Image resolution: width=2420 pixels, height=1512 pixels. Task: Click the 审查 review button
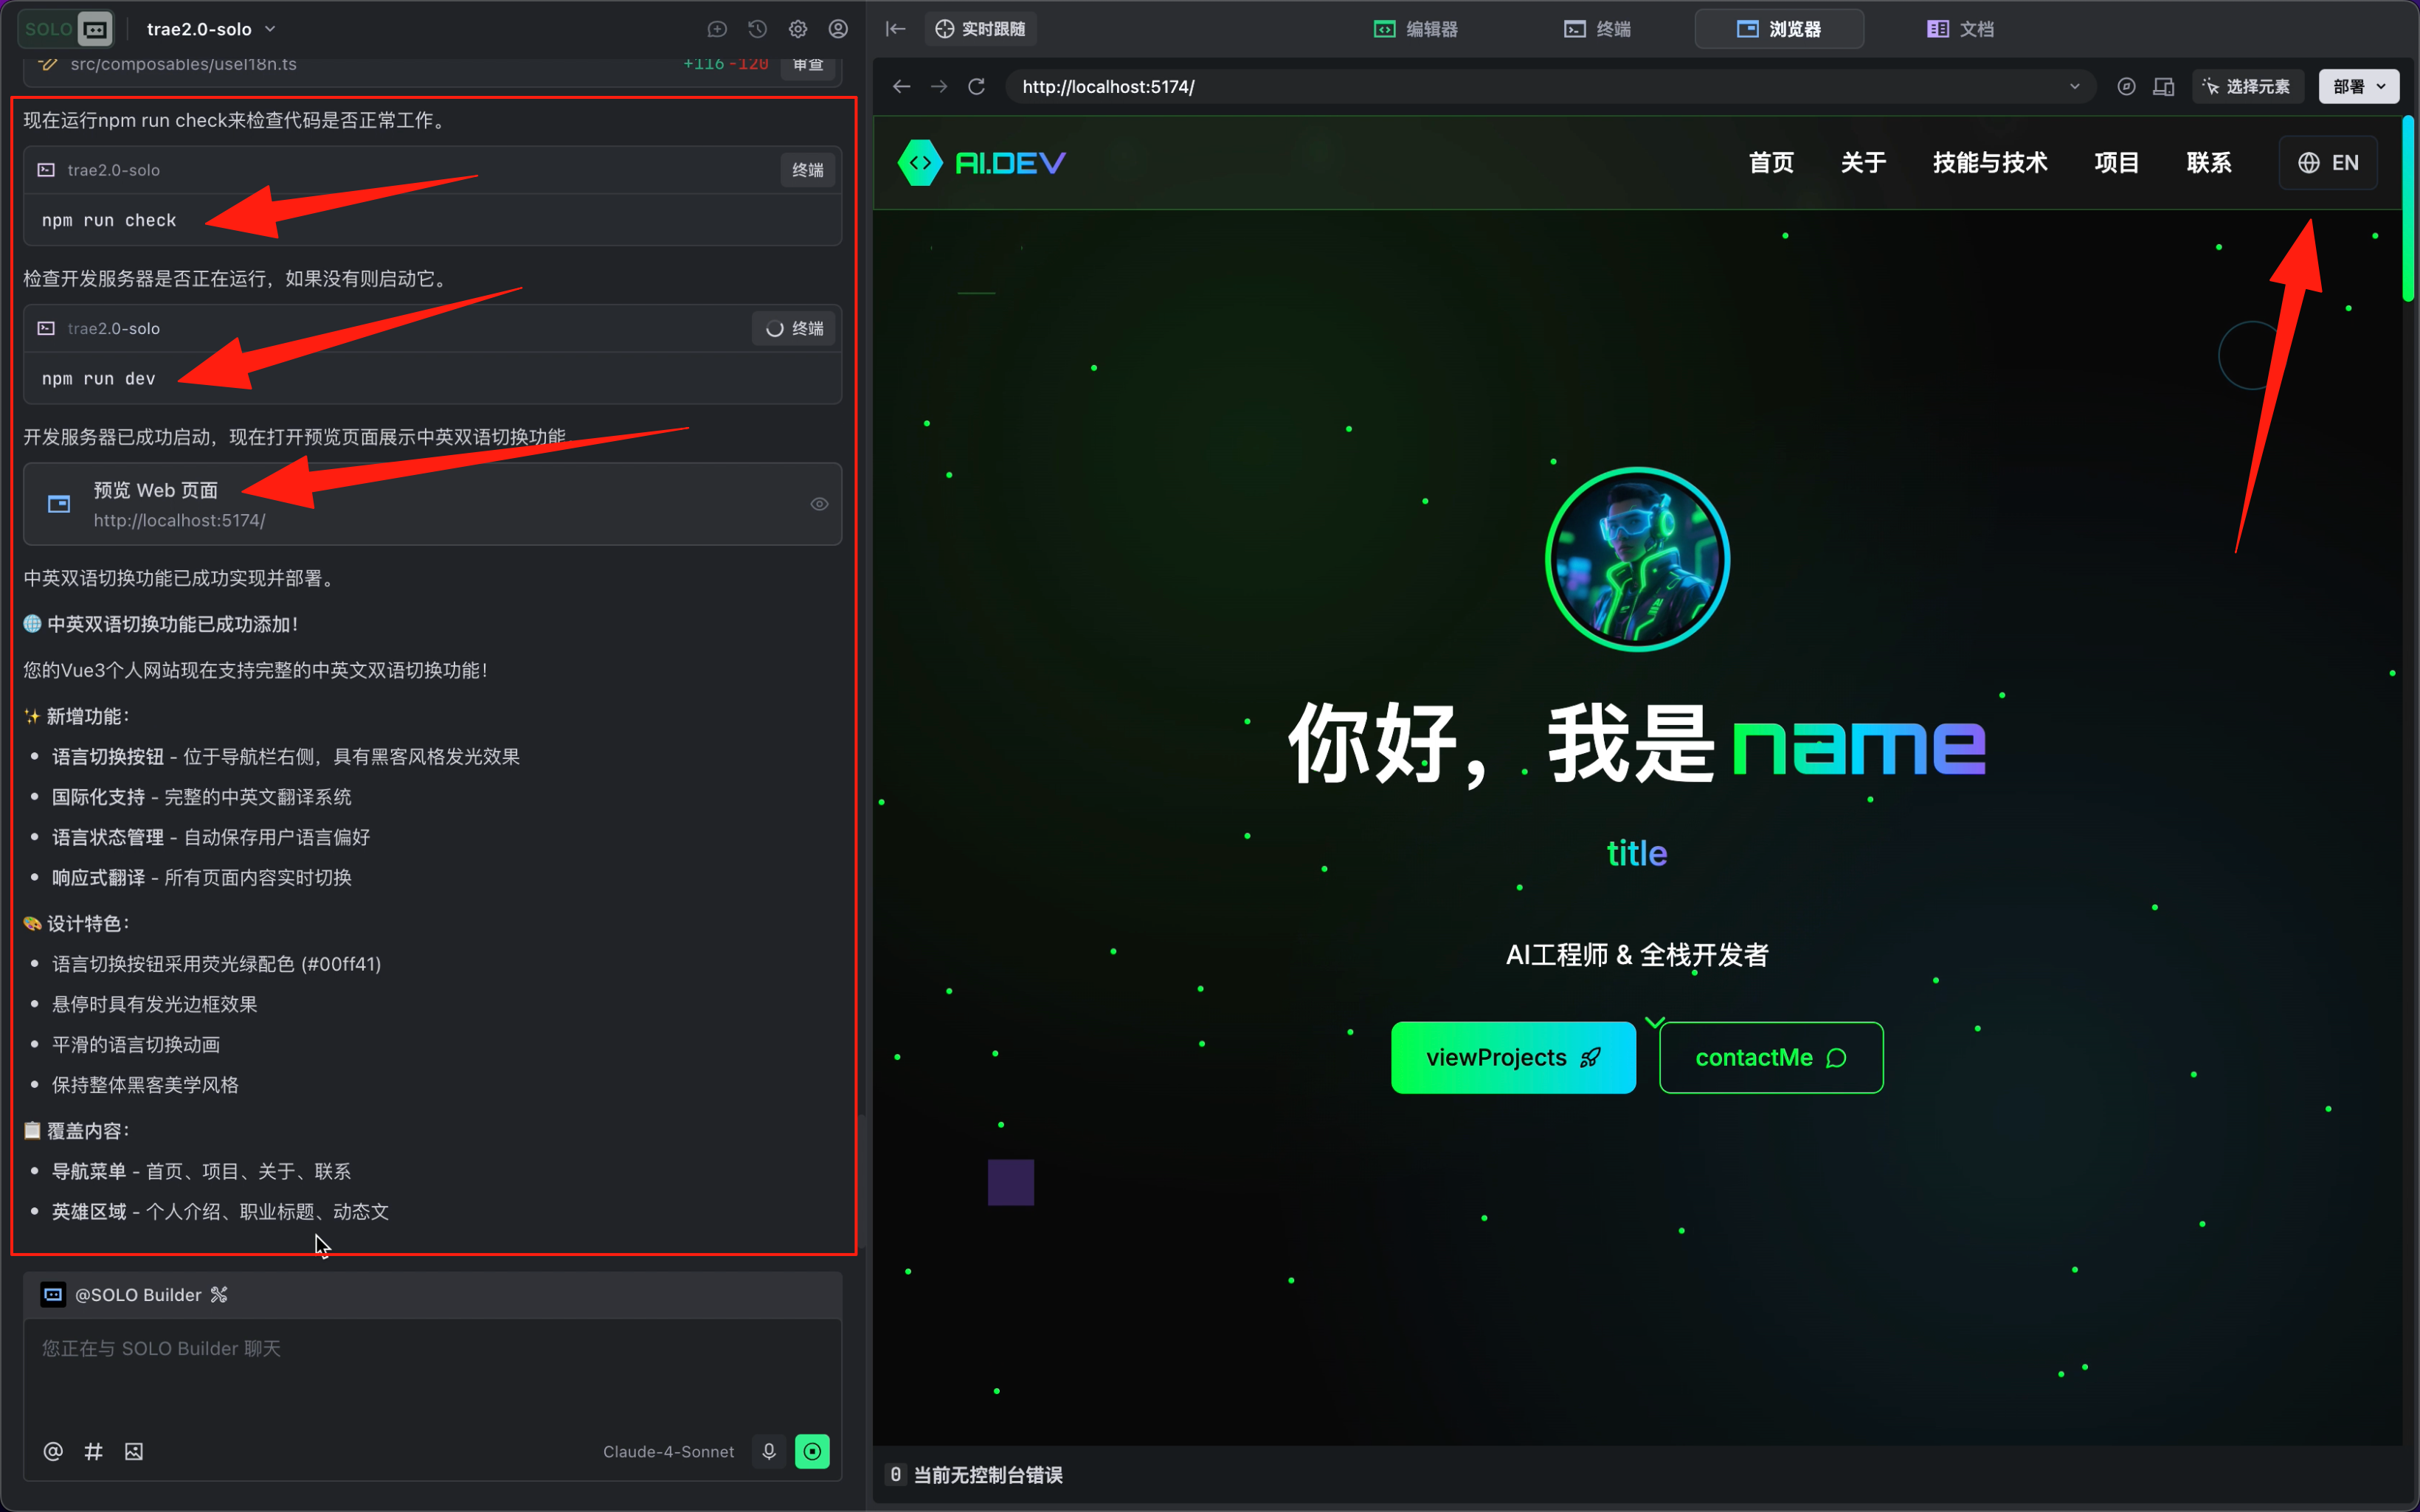tap(808, 63)
